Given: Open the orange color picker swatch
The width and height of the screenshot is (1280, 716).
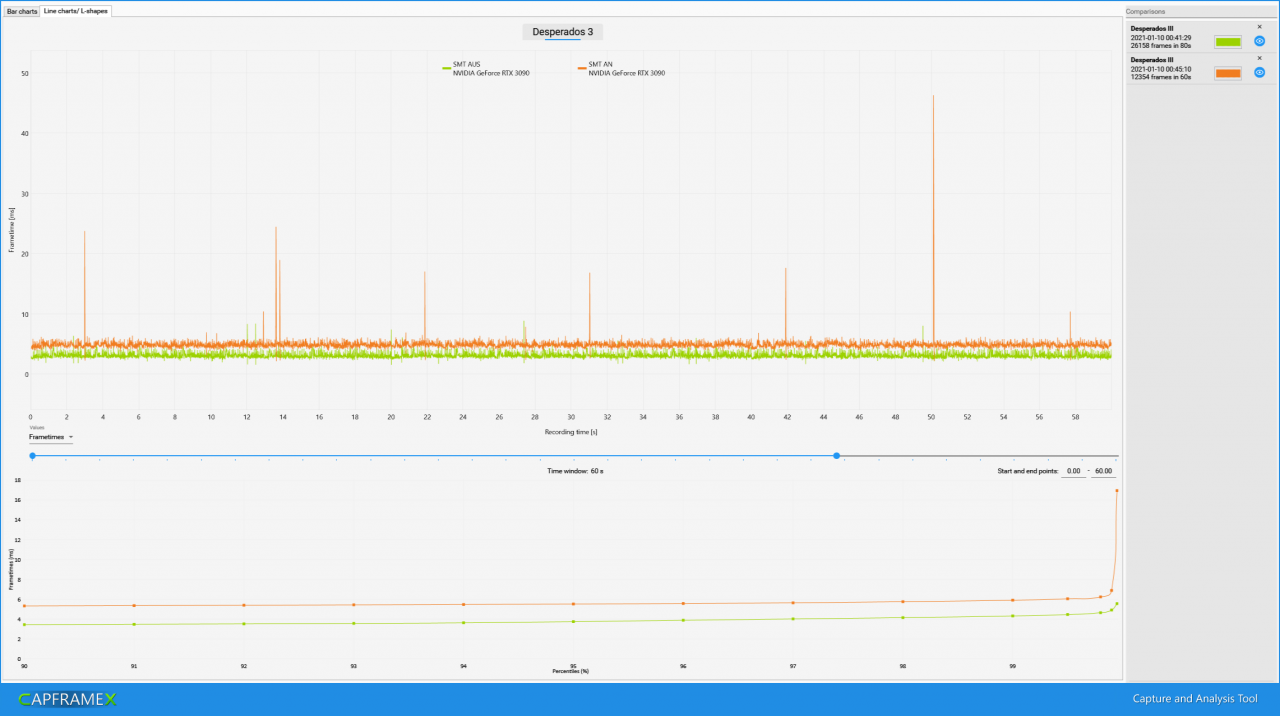Looking at the screenshot, I should pyautogui.click(x=1228, y=73).
